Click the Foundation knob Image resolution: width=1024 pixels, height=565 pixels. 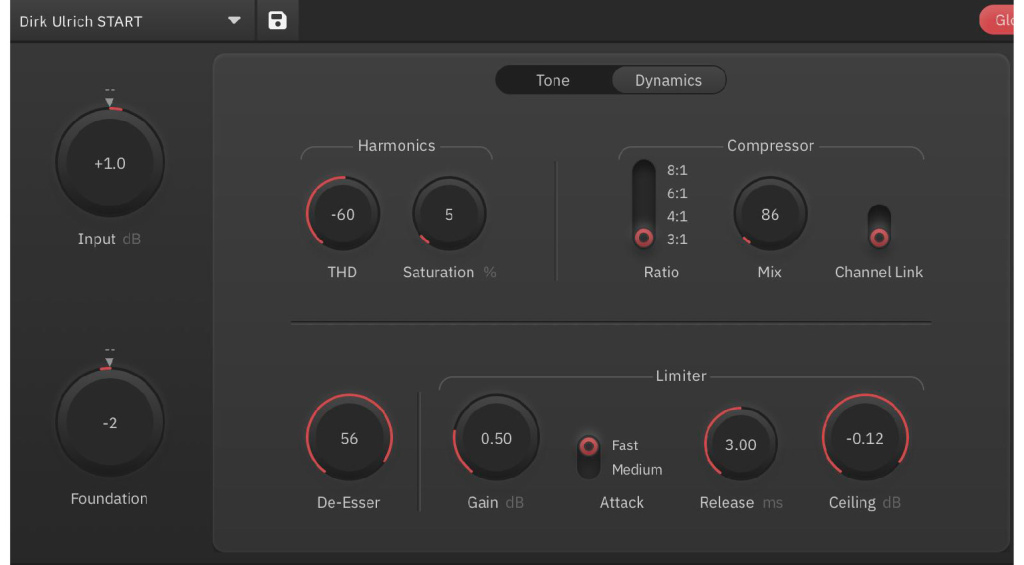pyautogui.click(x=110, y=423)
